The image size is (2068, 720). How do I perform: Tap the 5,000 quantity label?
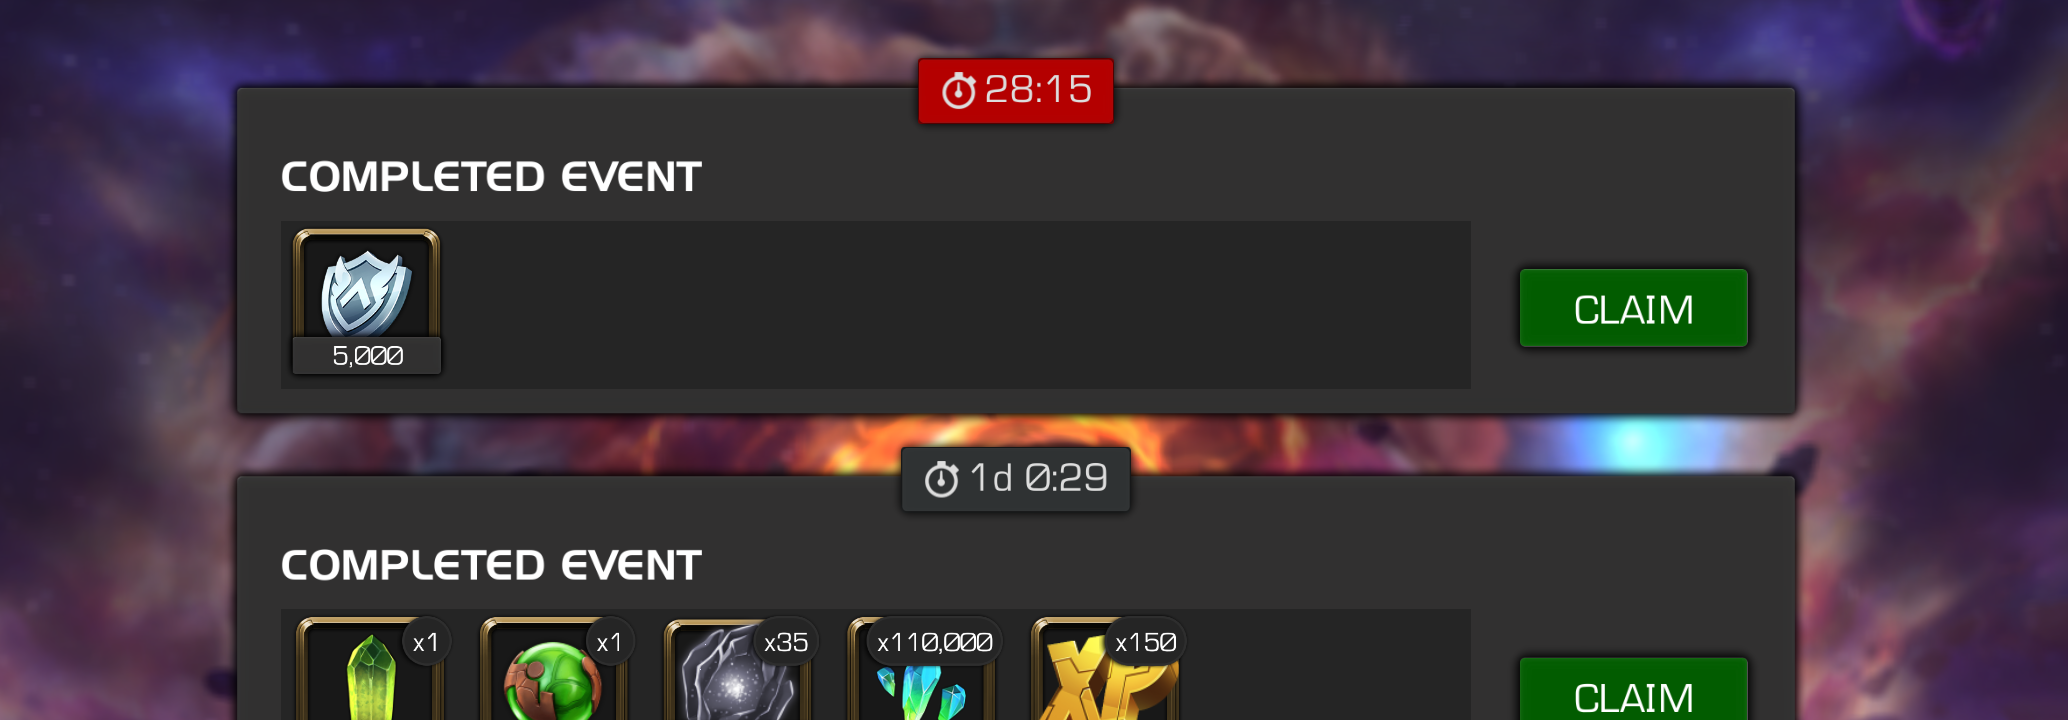tap(367, 356)
